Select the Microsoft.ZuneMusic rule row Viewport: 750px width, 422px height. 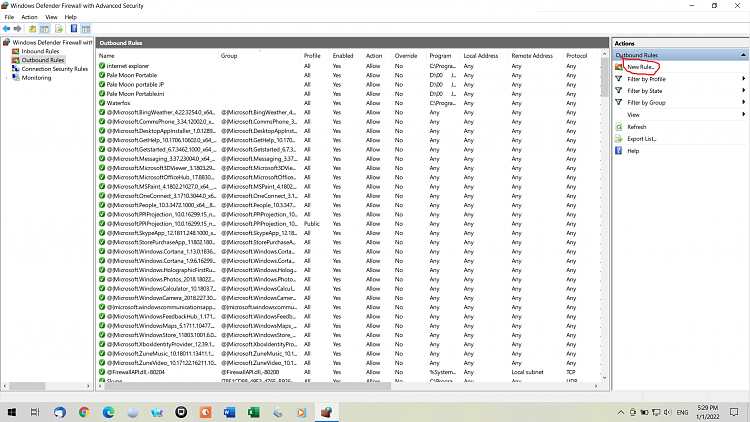pyautogui.click(x=348, y=354)
